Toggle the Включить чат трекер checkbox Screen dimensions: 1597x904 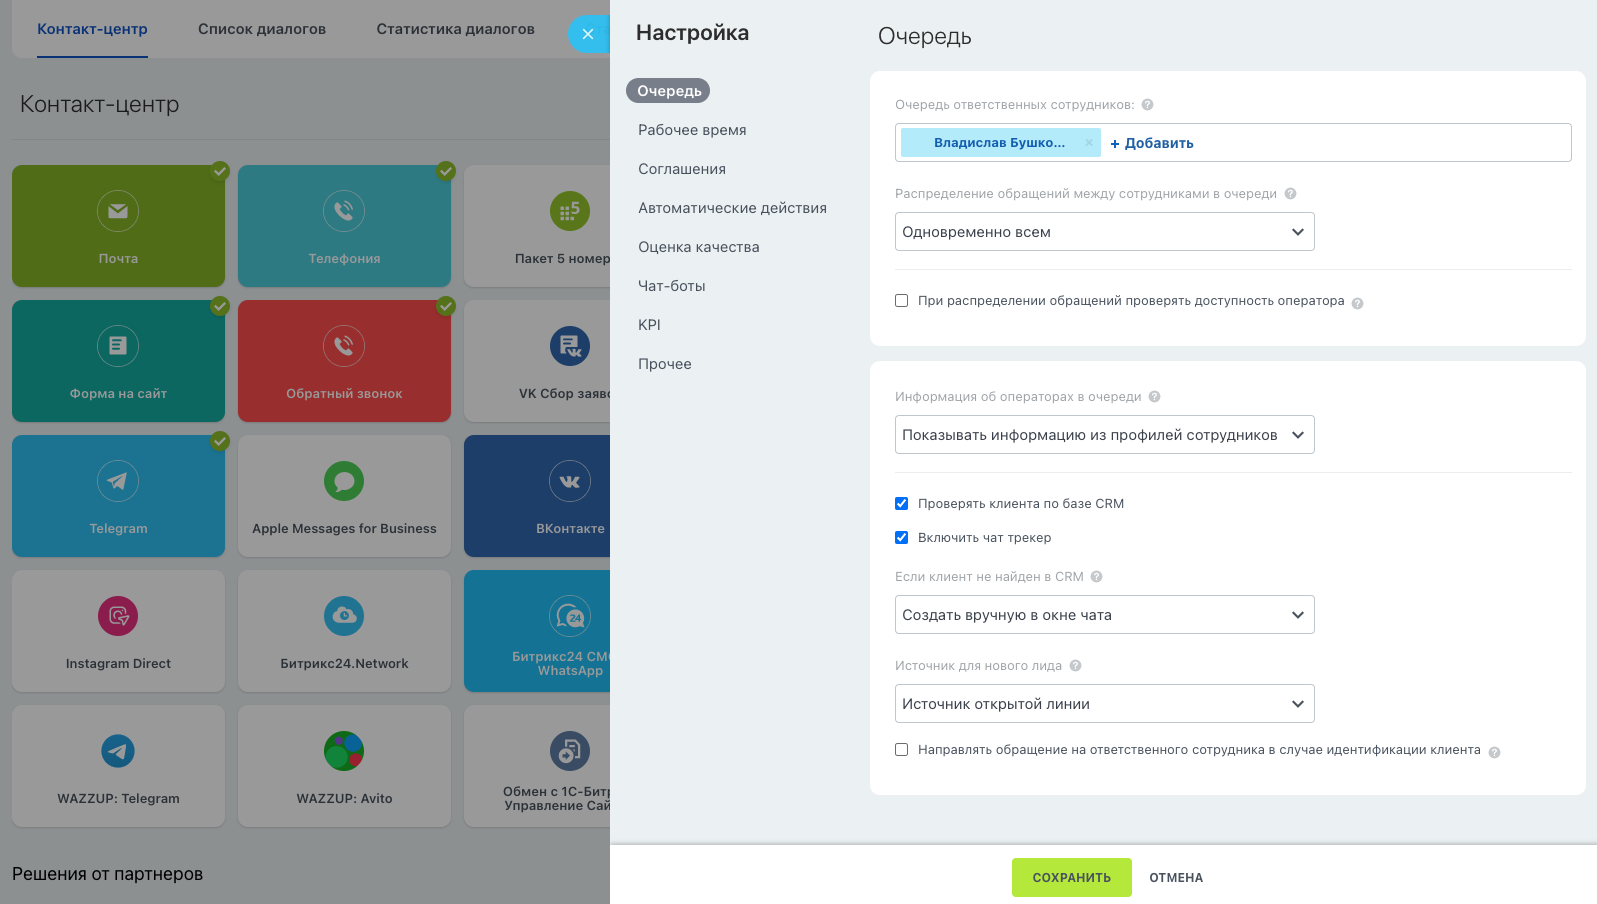pos(902,538)
